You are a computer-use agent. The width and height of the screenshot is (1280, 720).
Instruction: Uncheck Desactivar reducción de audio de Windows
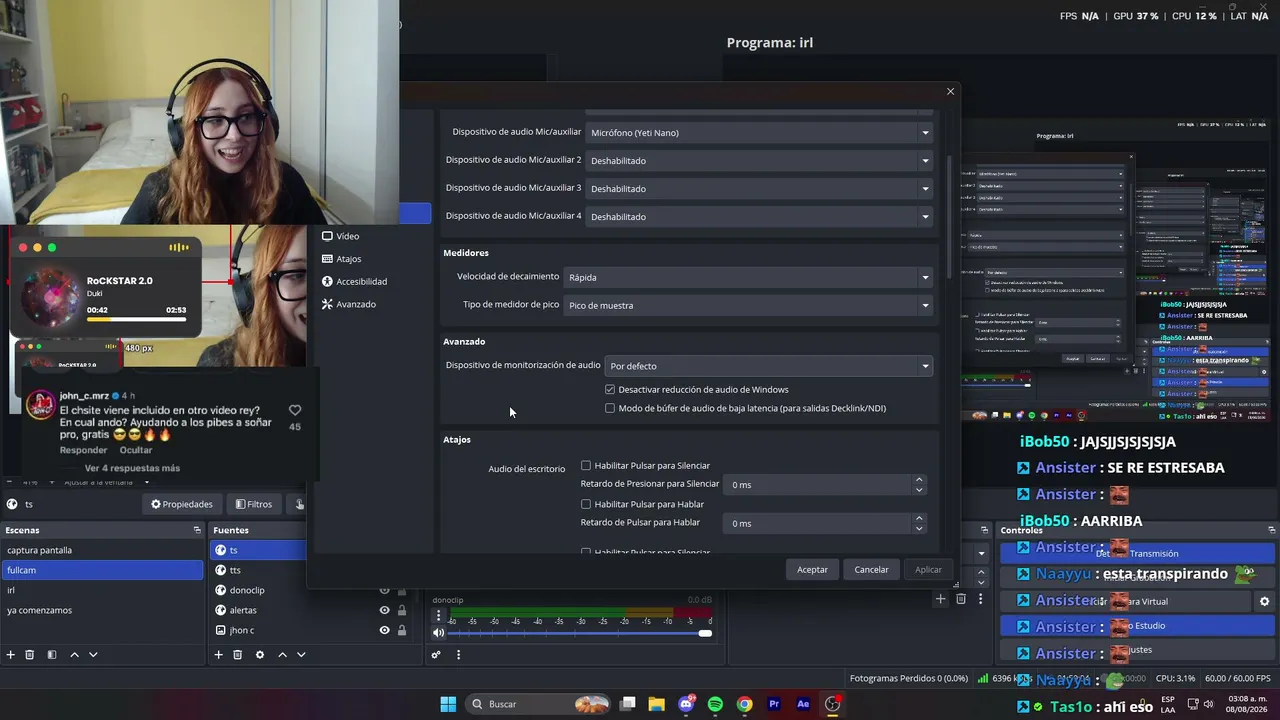610,389
